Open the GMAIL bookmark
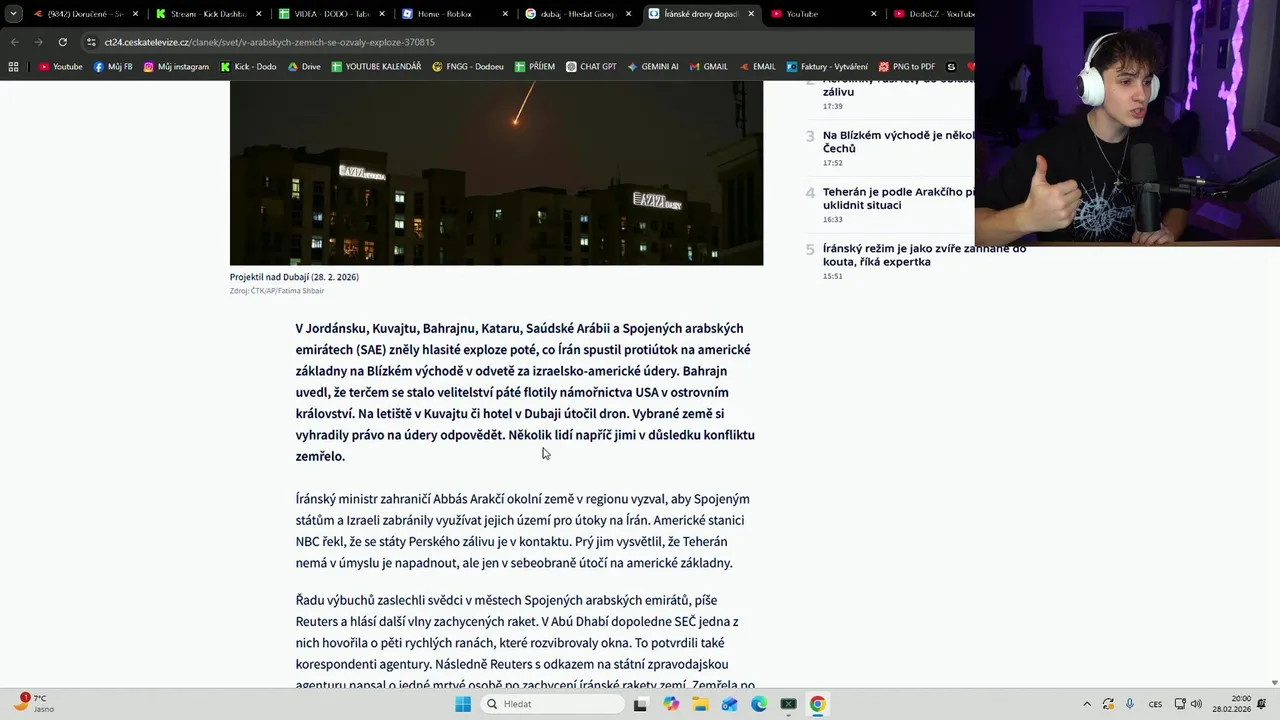 pos(708,67)
